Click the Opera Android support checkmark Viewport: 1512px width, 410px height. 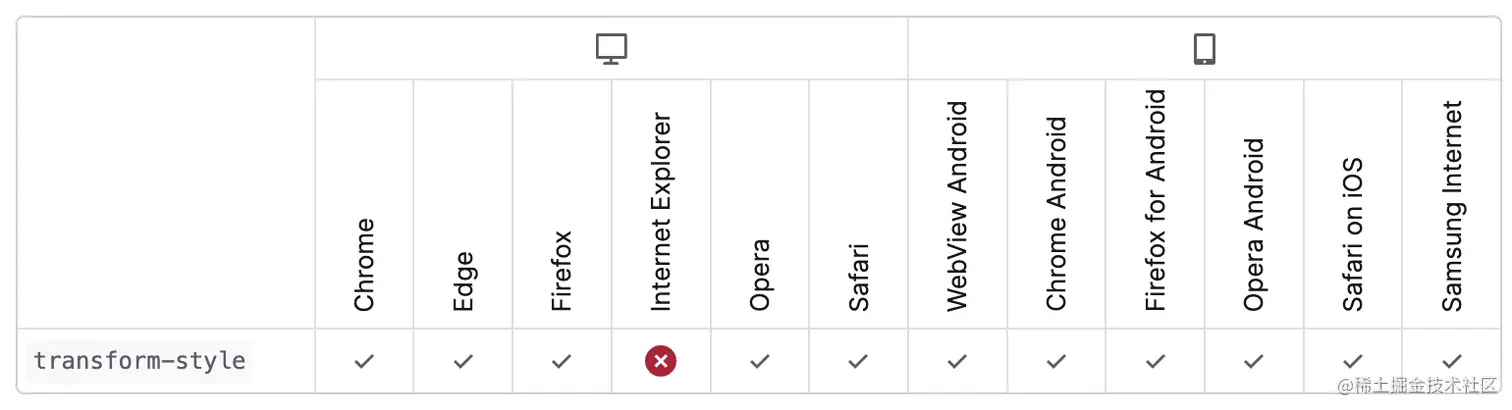point(1254,361)
